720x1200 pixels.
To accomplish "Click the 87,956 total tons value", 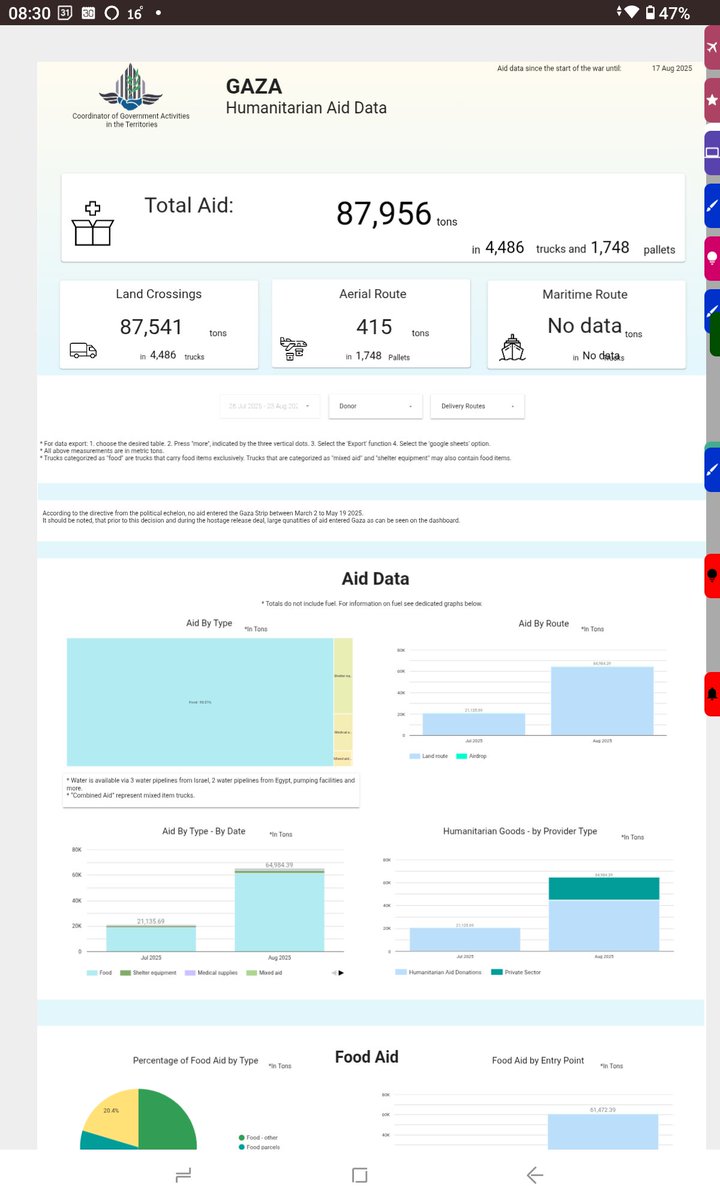I will 384,213.
